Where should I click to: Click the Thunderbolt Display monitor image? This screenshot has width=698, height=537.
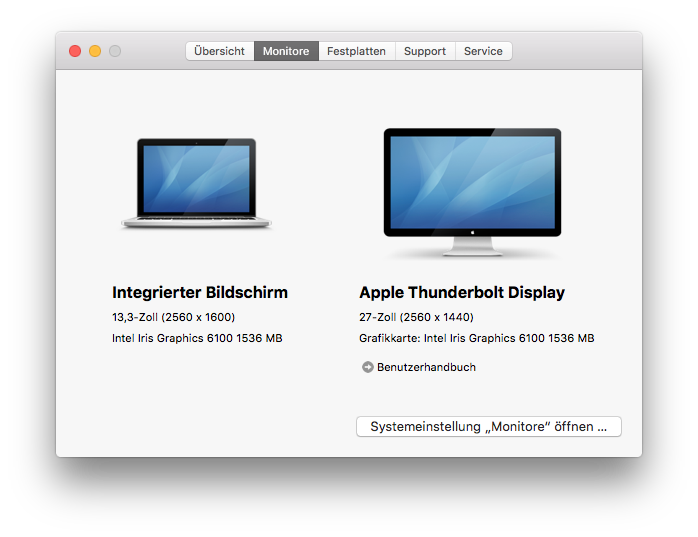click(472, 188)
